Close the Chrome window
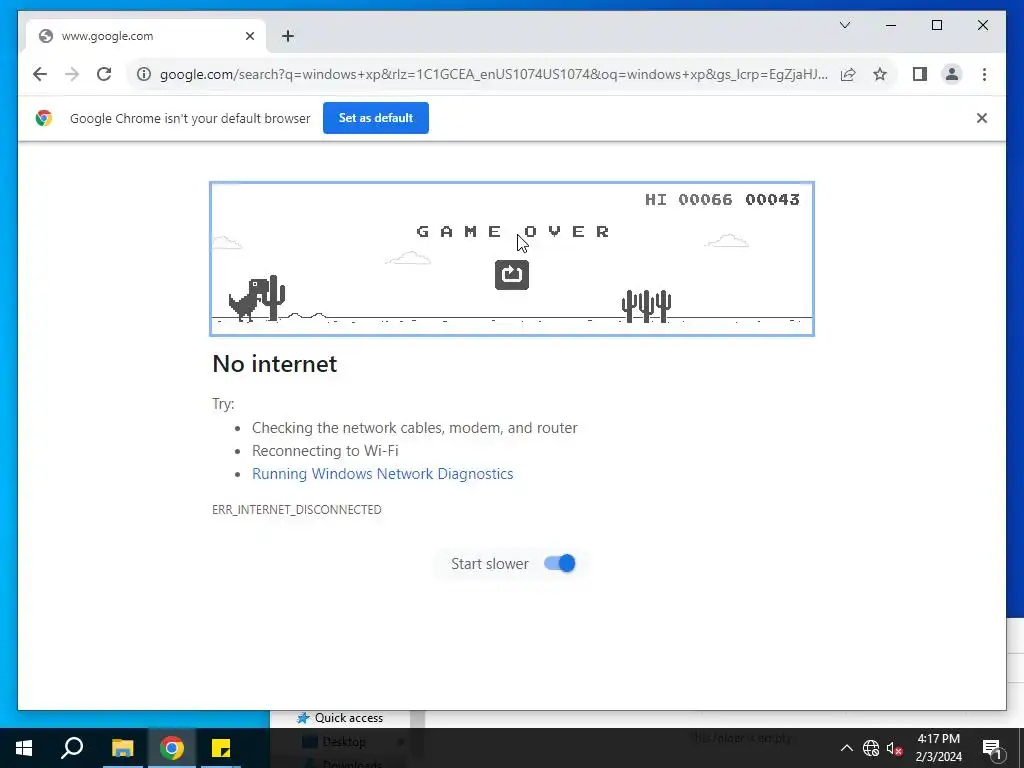 click(x=982, y=25)
